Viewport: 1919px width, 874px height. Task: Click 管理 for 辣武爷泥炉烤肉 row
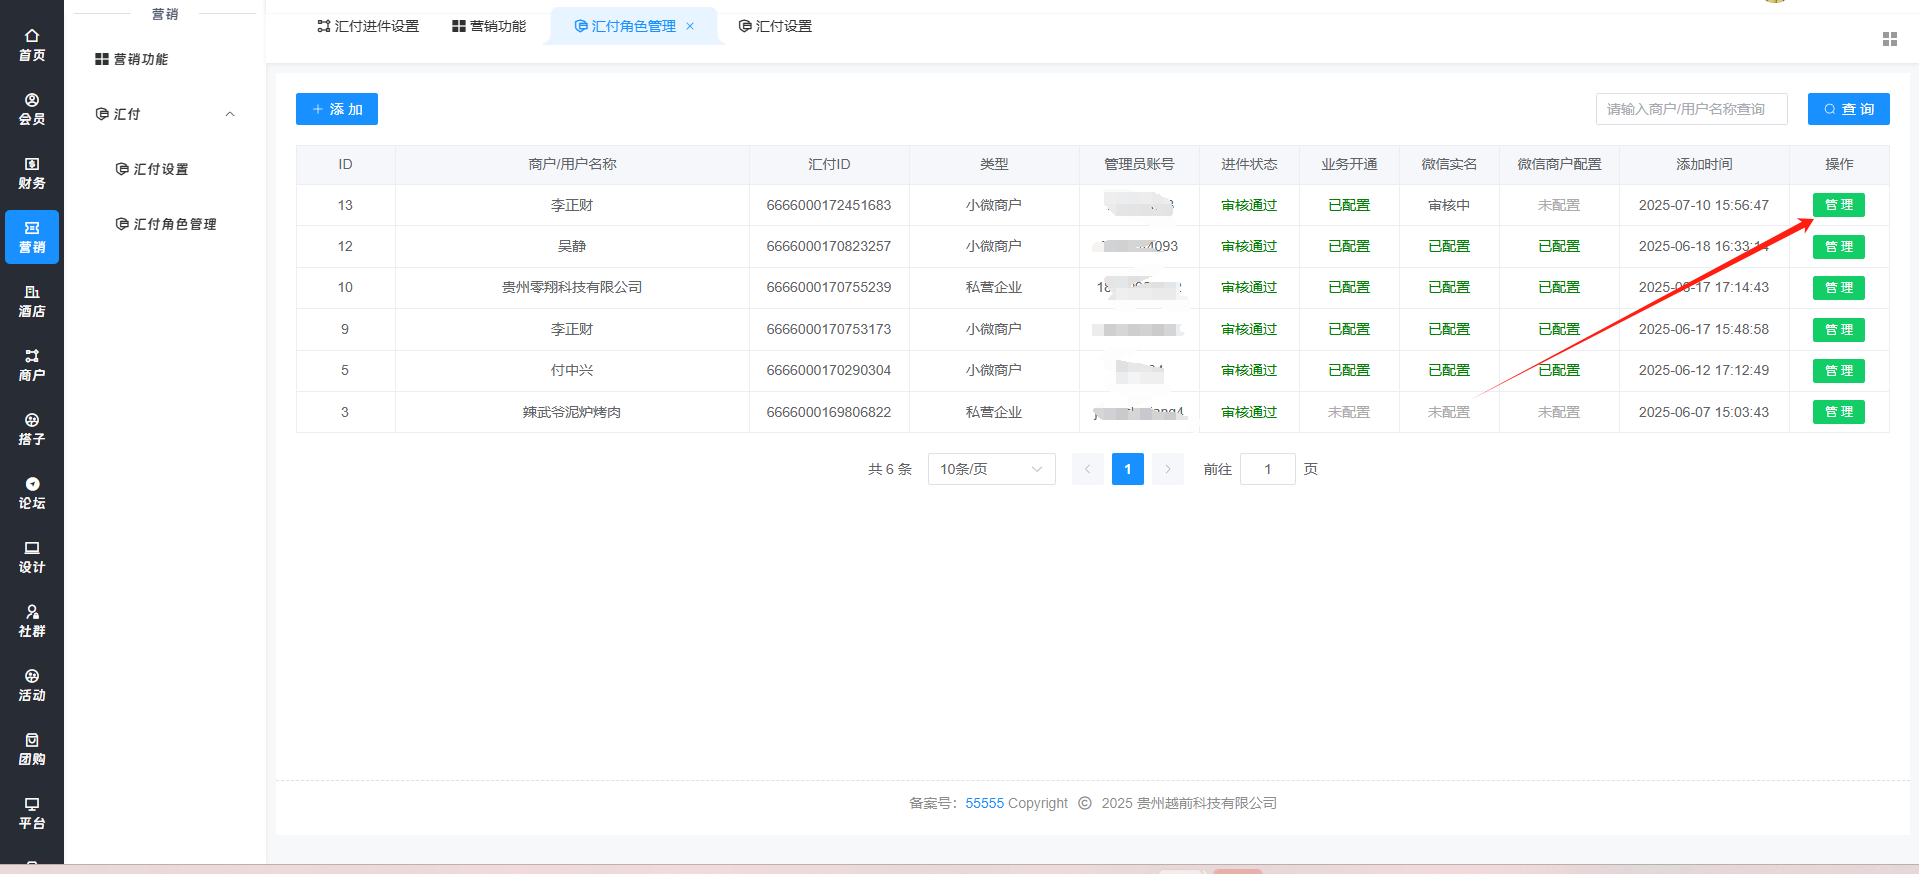coord(1838,412)
